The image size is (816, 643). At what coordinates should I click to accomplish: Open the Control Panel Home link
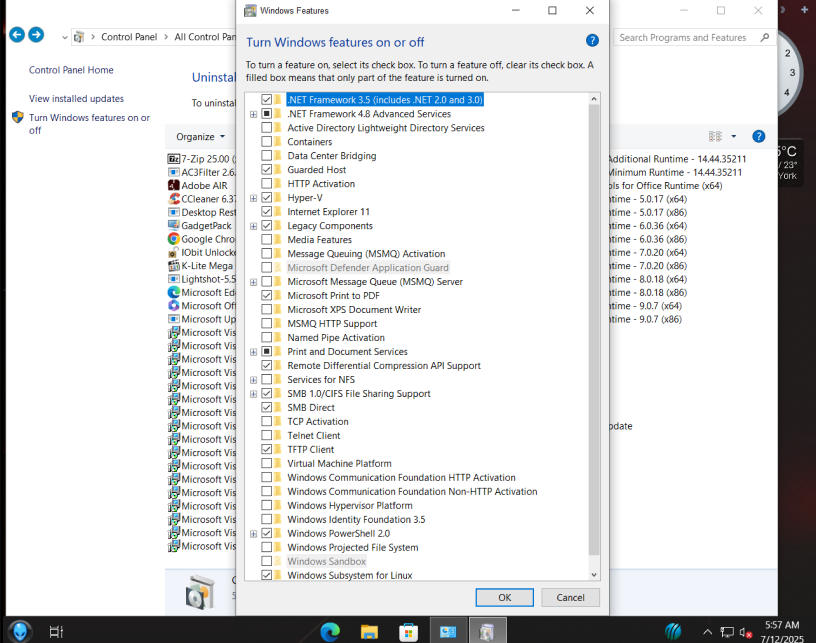point(71,70)
